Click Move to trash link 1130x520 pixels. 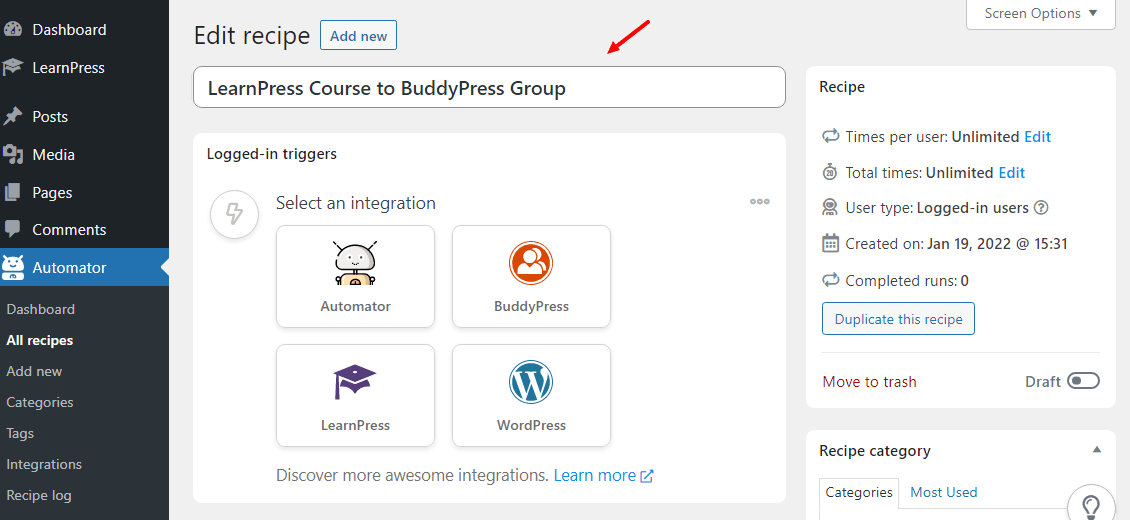click(x=869, y=381)
